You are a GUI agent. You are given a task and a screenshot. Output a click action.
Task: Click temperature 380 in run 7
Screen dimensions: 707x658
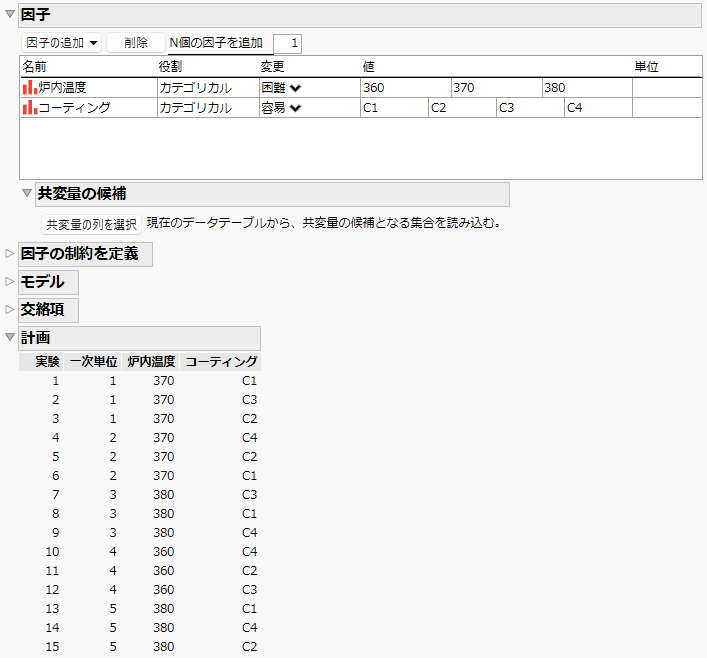tap(164, 495)
